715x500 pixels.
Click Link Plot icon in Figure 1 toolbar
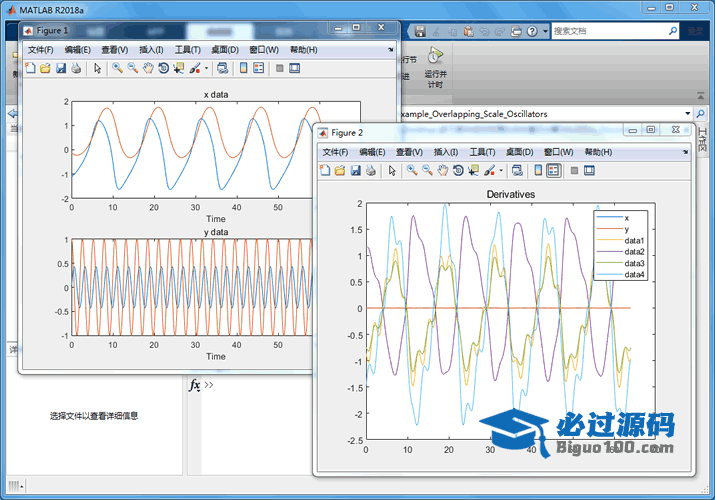pos(222,68)
